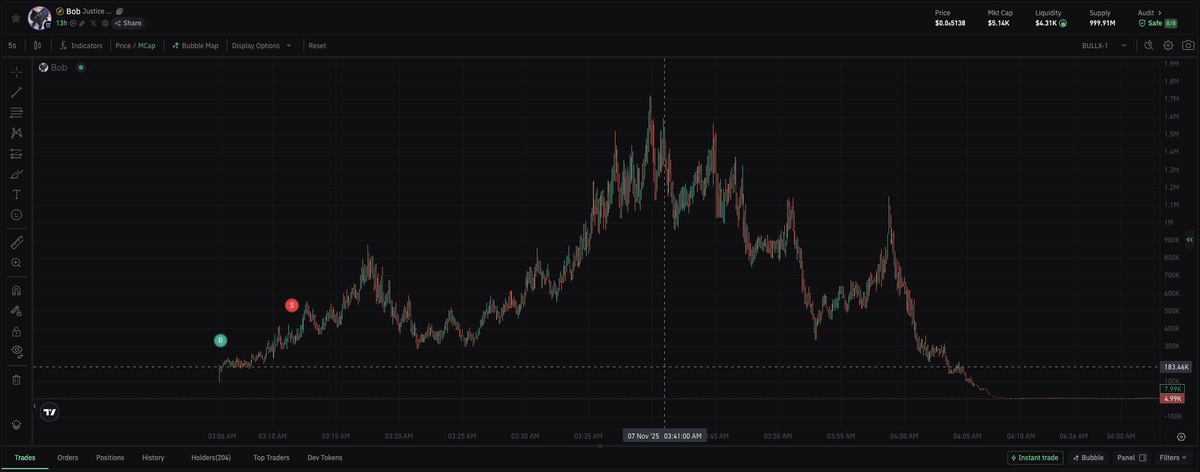Click Reset in the chart toolbar

point(317,45)
